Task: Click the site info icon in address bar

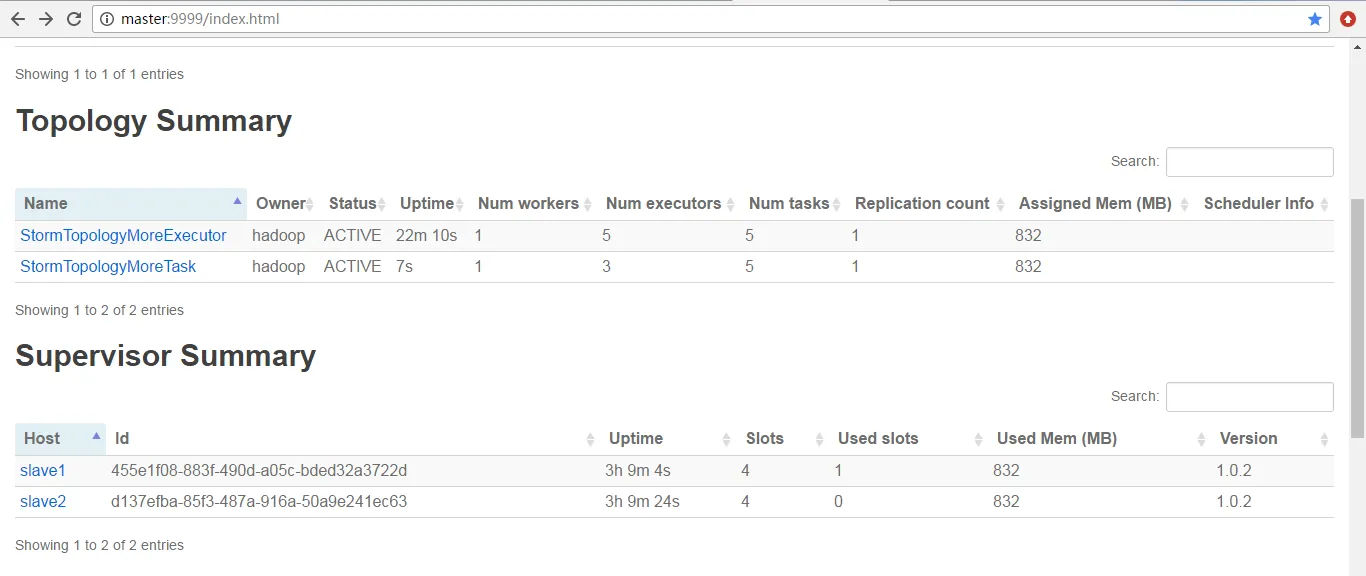Action: point(107,19)
